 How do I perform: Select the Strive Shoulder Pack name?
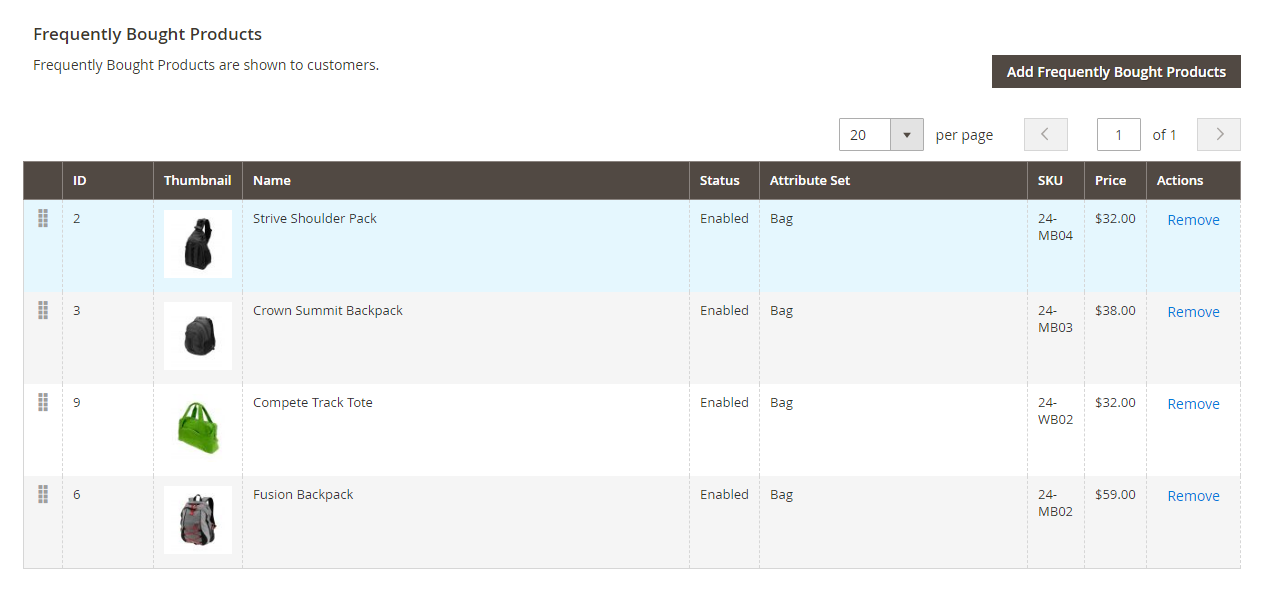(315, 218)
